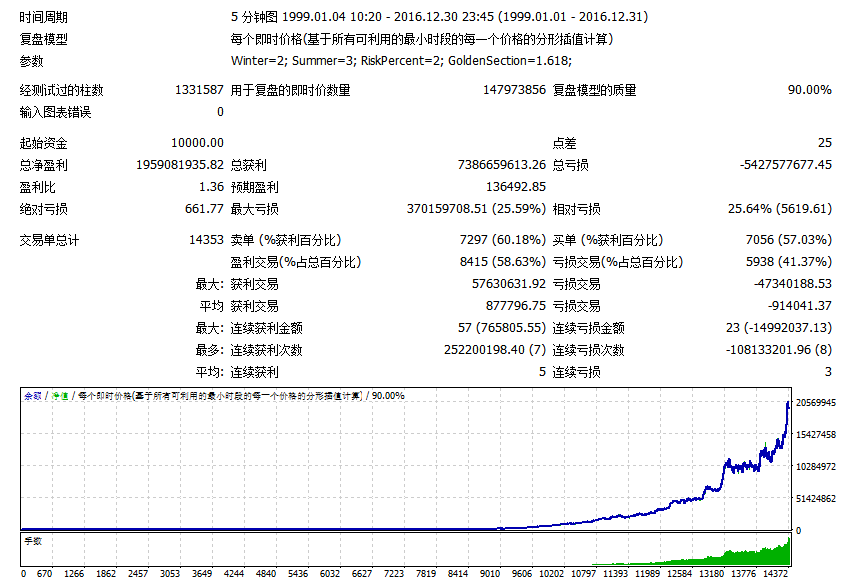Screen dimensions: 848x577
Task: Select the 预期盈利 value 136492.85
Action: point(515,187)
